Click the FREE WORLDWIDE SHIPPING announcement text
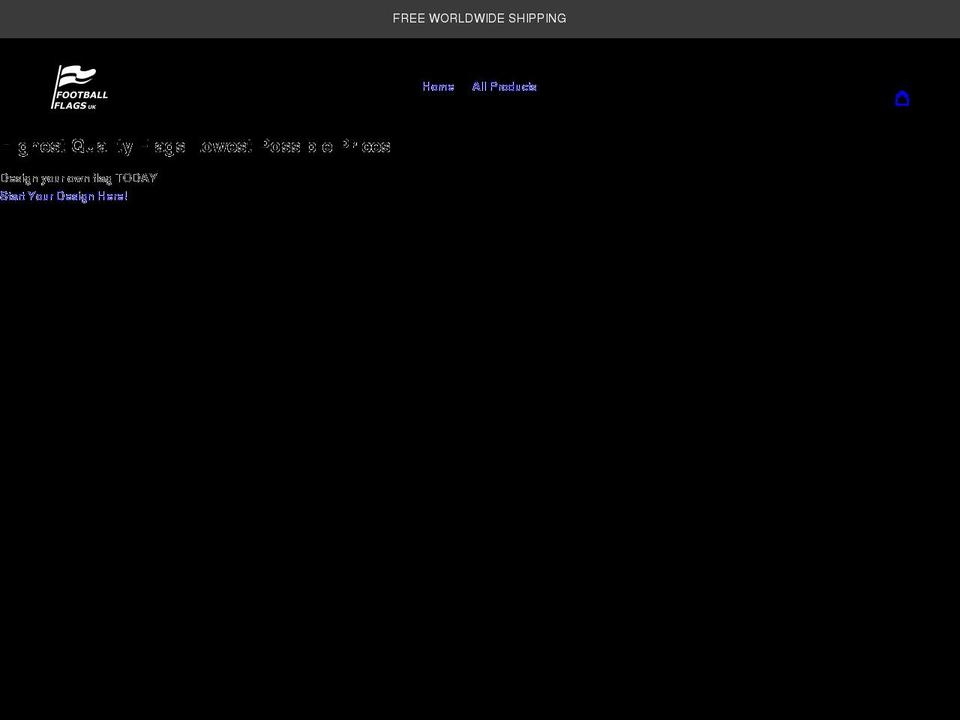960x720 pixels. coord(479,18)
